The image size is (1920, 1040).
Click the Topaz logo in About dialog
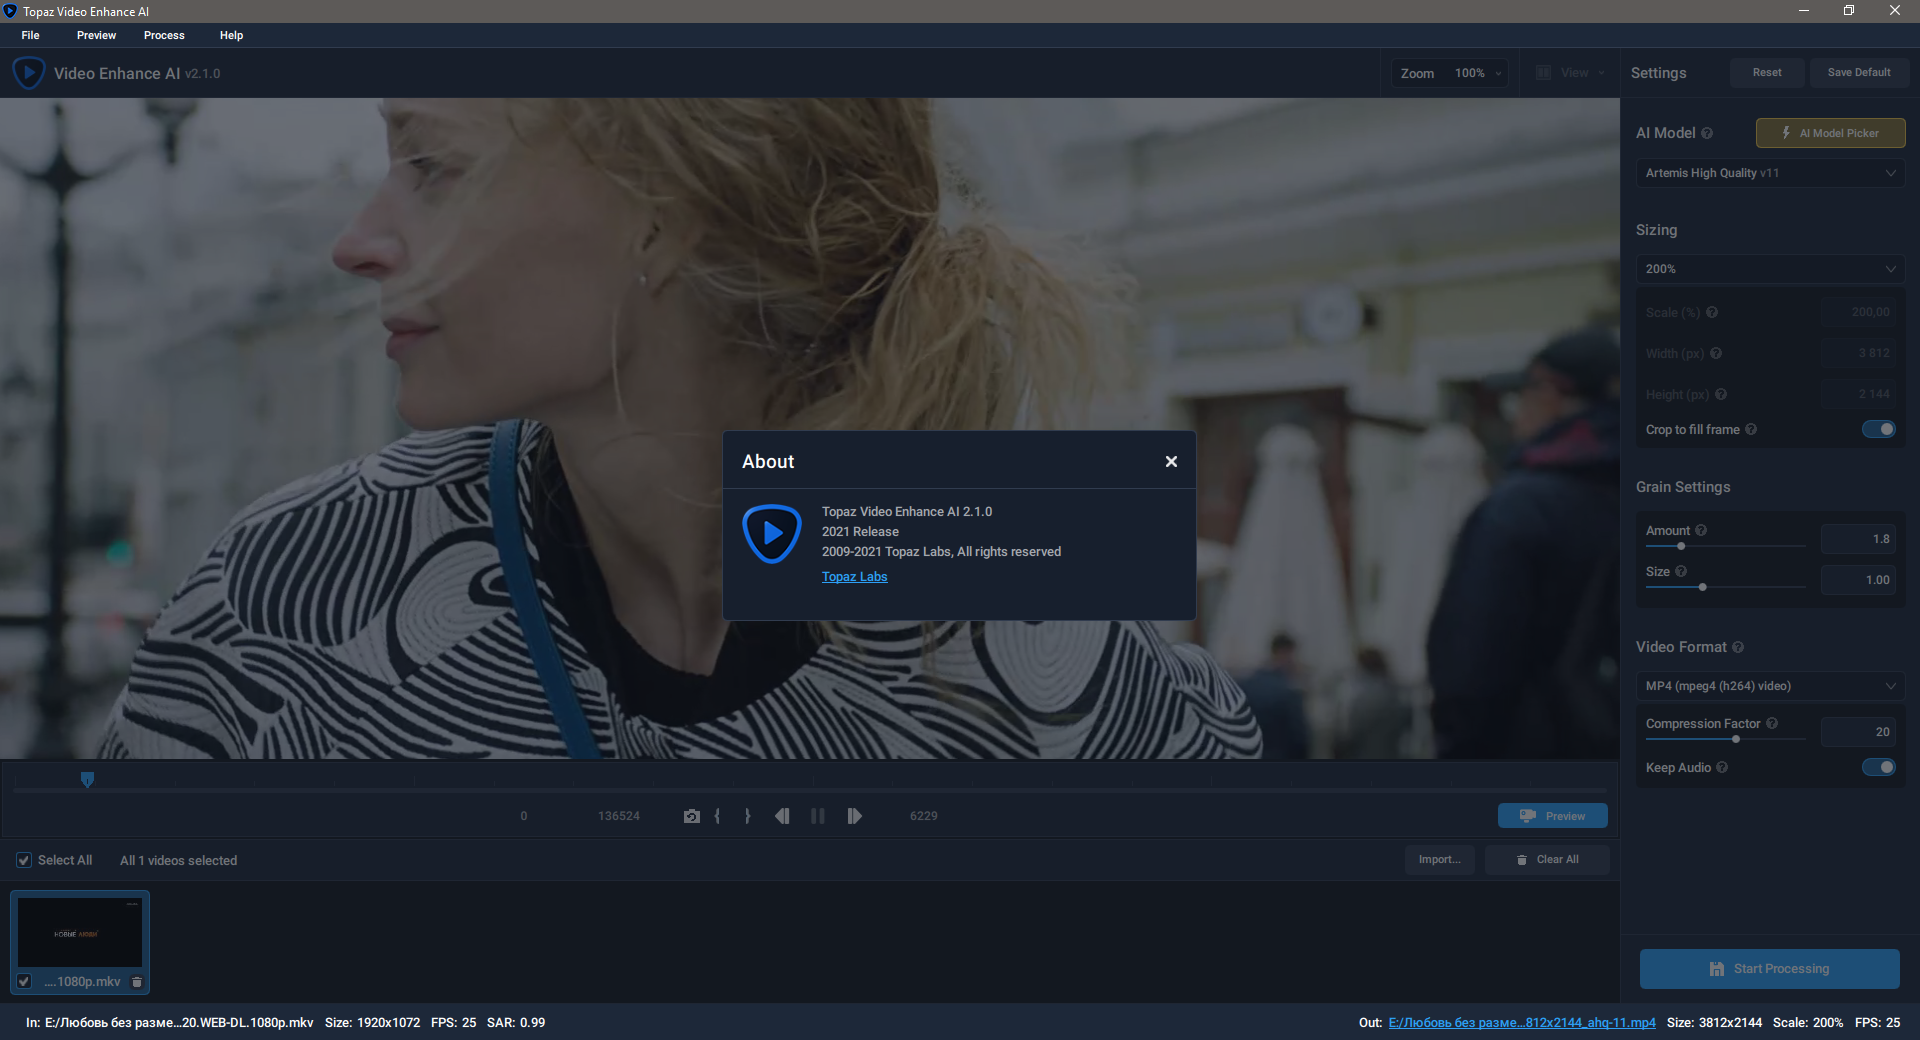772,534
